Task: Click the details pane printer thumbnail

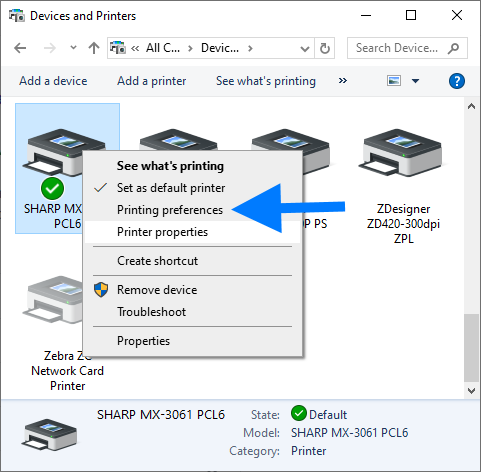Action: 49,435
